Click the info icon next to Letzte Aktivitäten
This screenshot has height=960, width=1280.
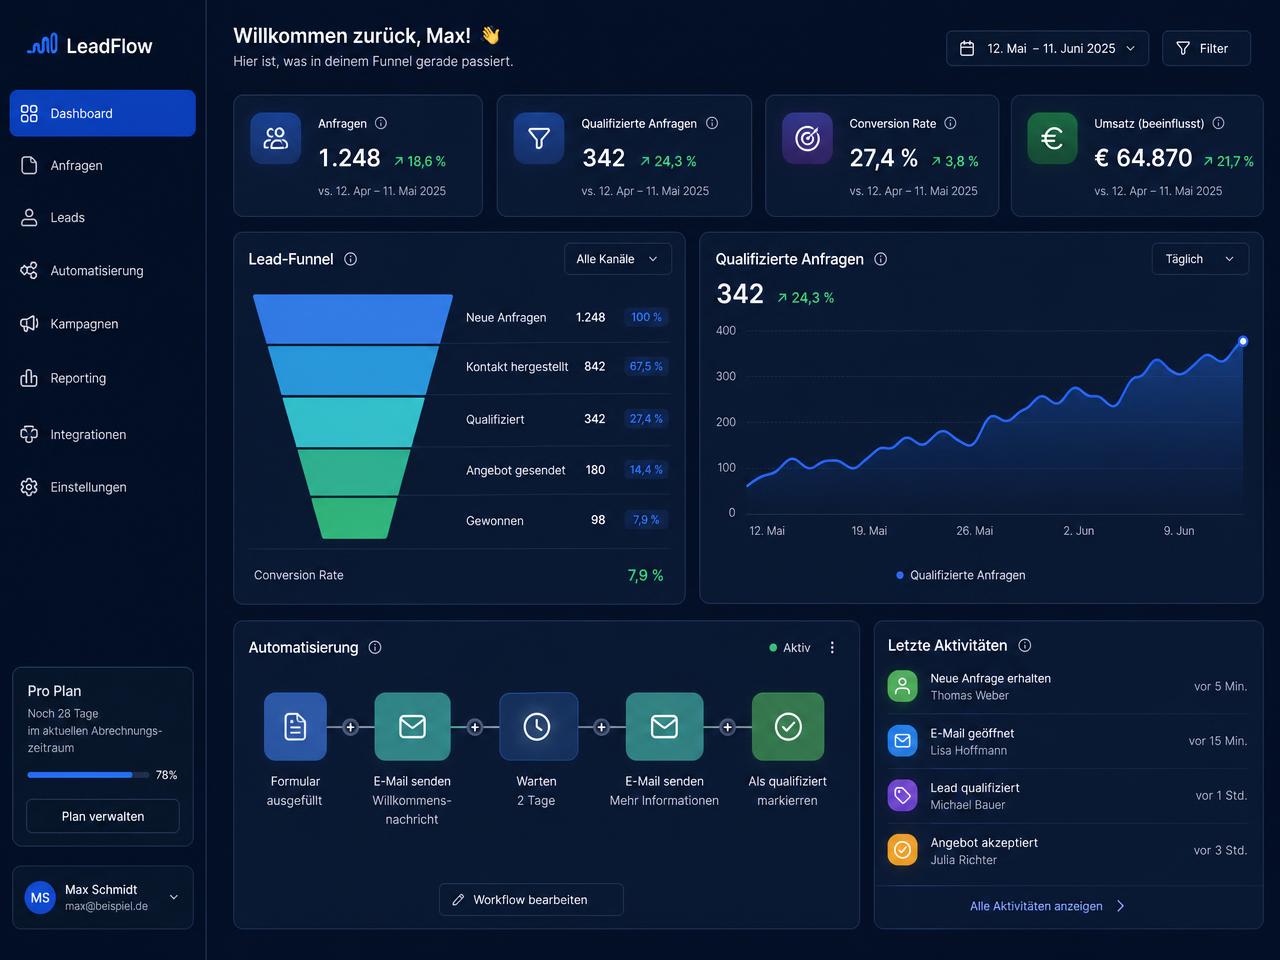1025,646
